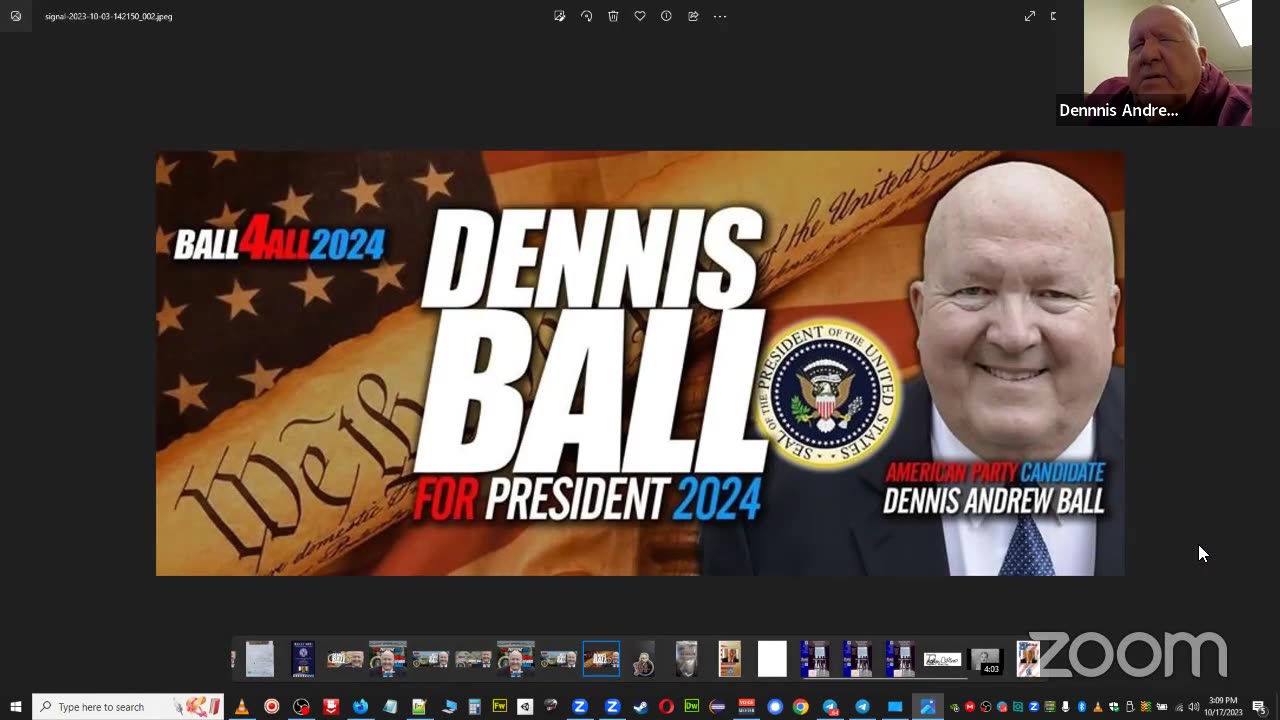Viewport: 1280px width, 720px height.
Task: Open the dark blue poster thumbnail
Action: point(303,659)
